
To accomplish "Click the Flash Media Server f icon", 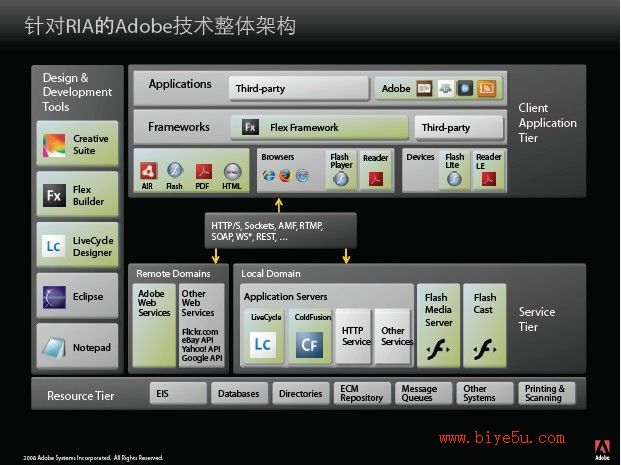I will 438,349.
